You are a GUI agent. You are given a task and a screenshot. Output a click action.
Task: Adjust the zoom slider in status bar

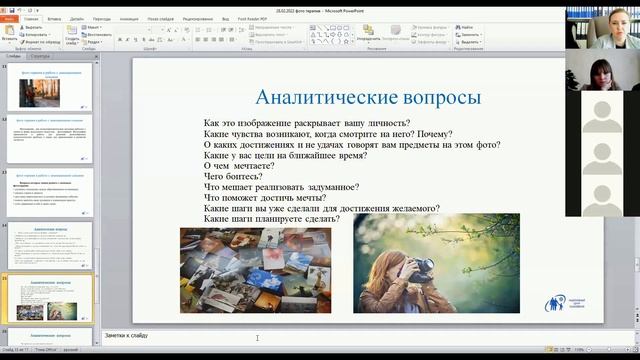(608, 350)
